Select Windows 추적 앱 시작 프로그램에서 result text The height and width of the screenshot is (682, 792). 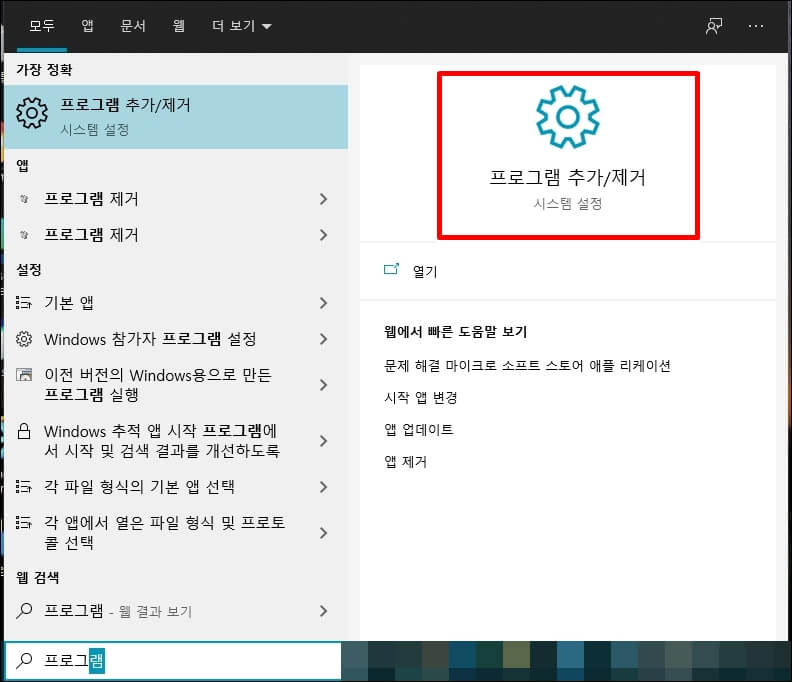162,441
